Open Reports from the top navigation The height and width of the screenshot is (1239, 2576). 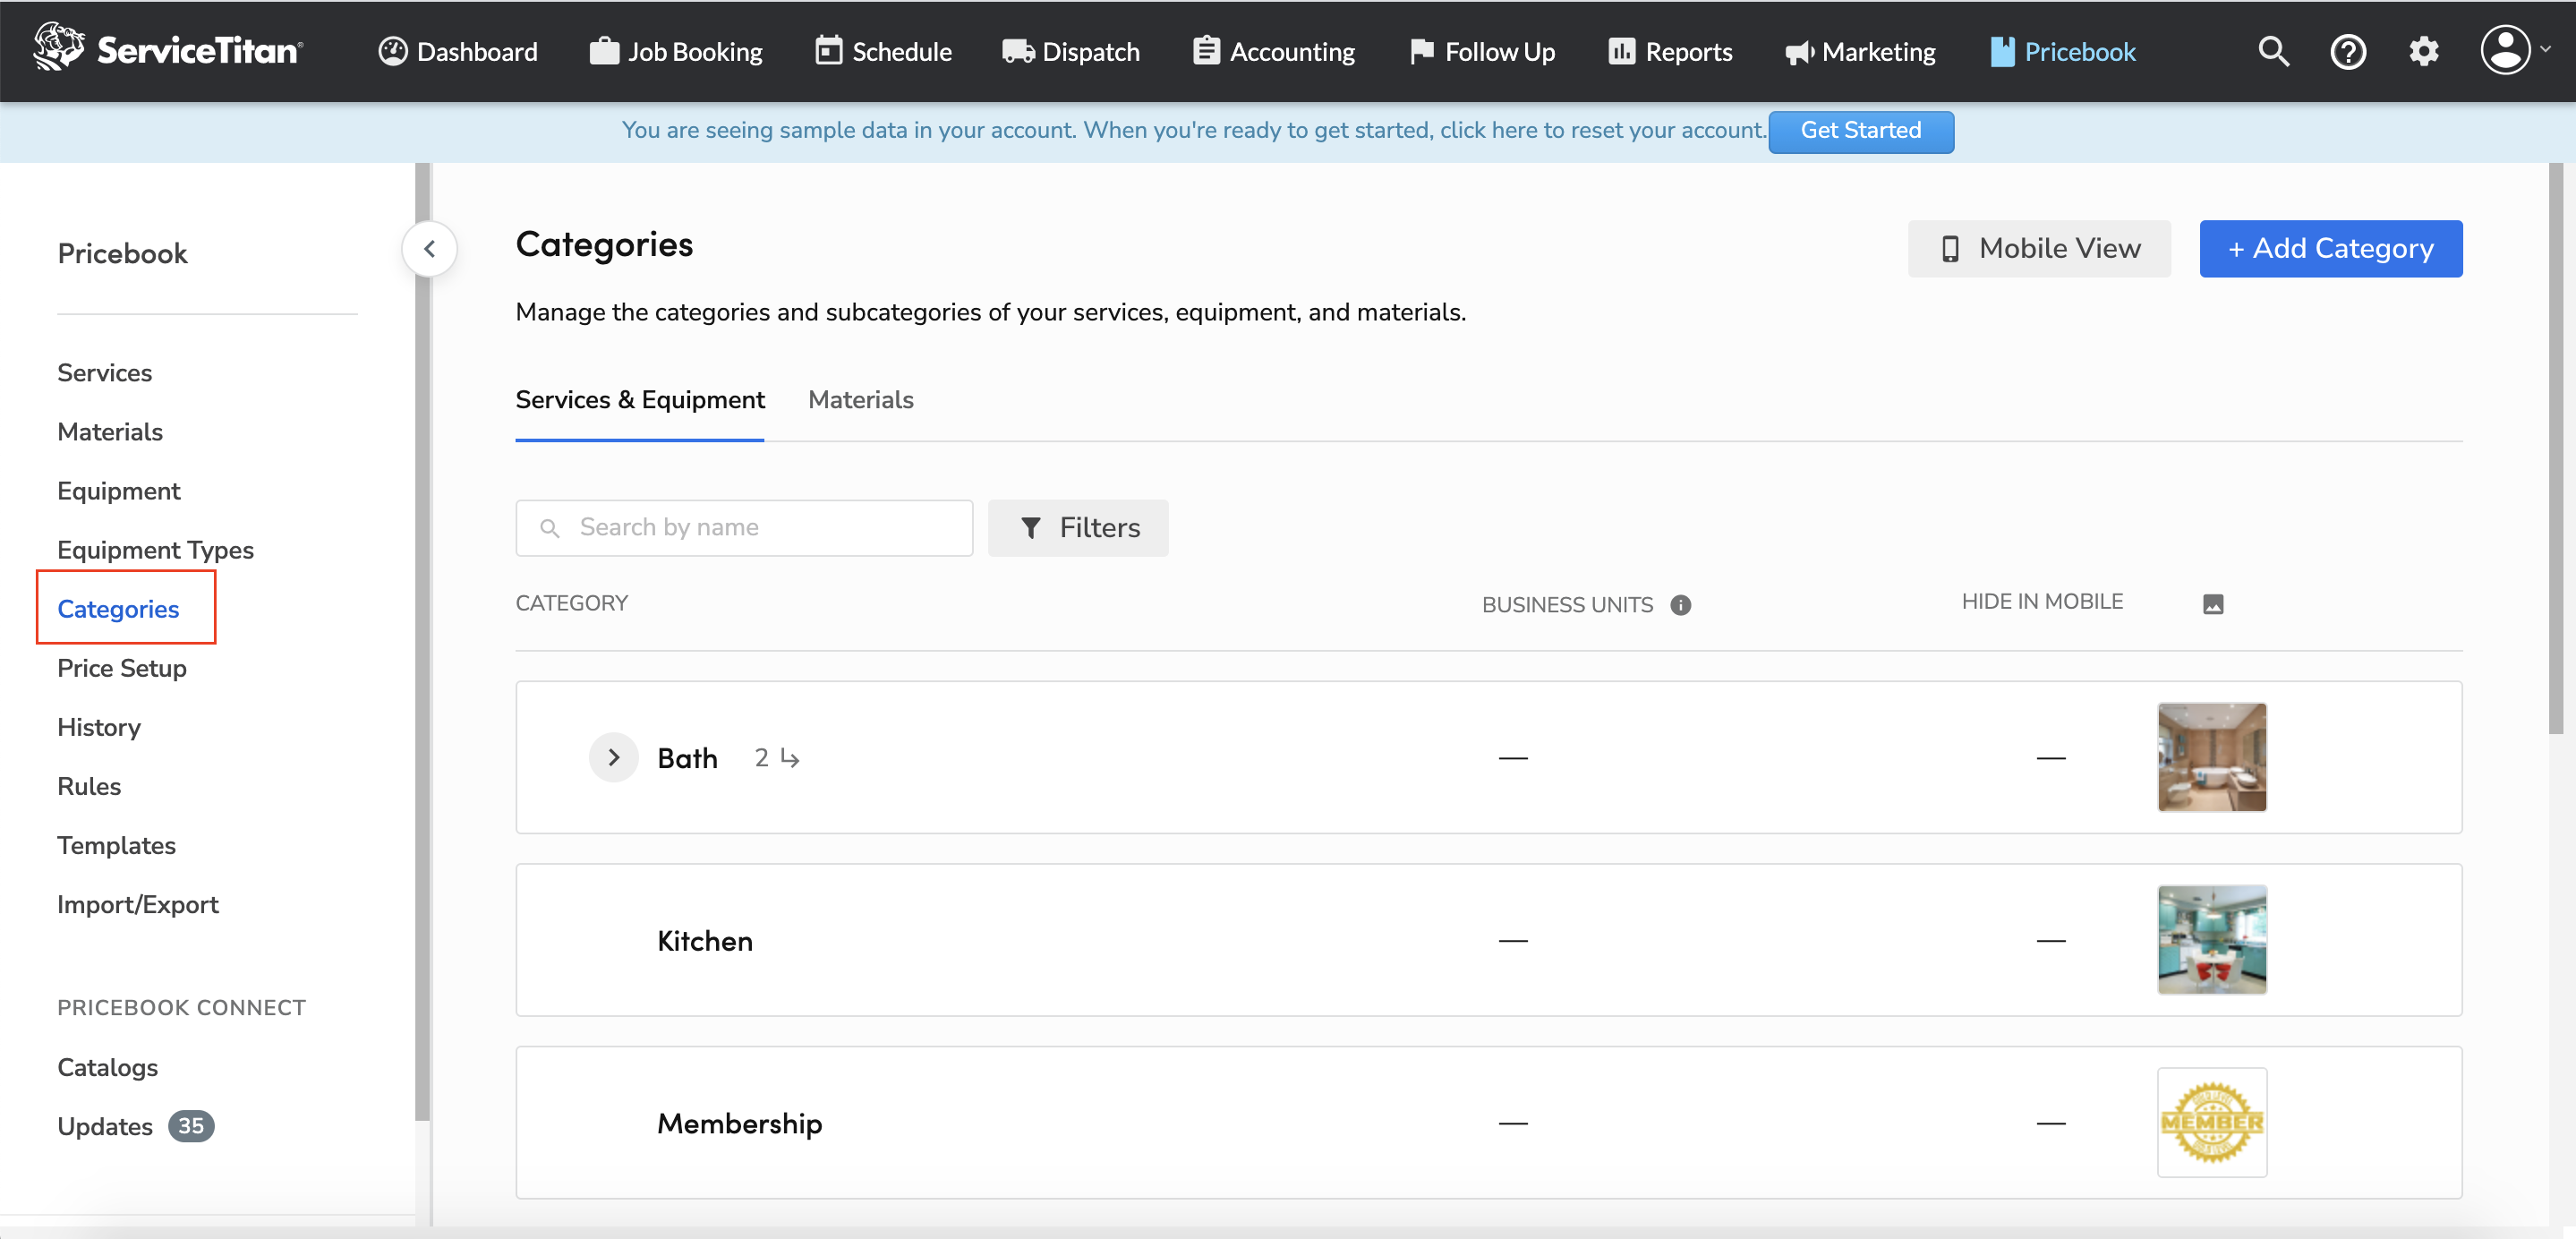tap(1670, 51)
